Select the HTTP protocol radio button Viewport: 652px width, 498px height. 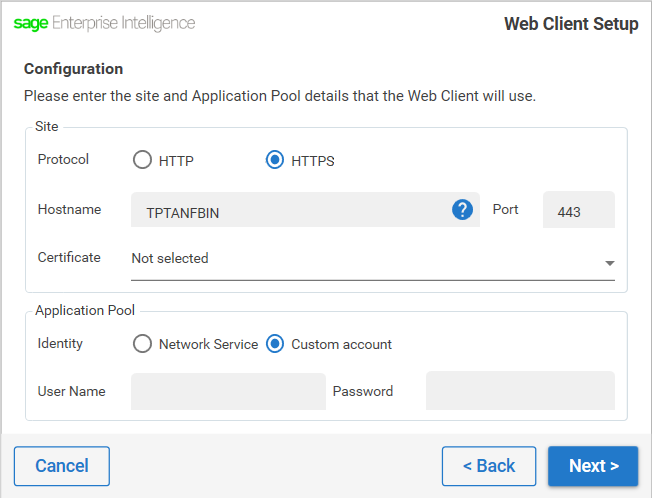(142, 160)
